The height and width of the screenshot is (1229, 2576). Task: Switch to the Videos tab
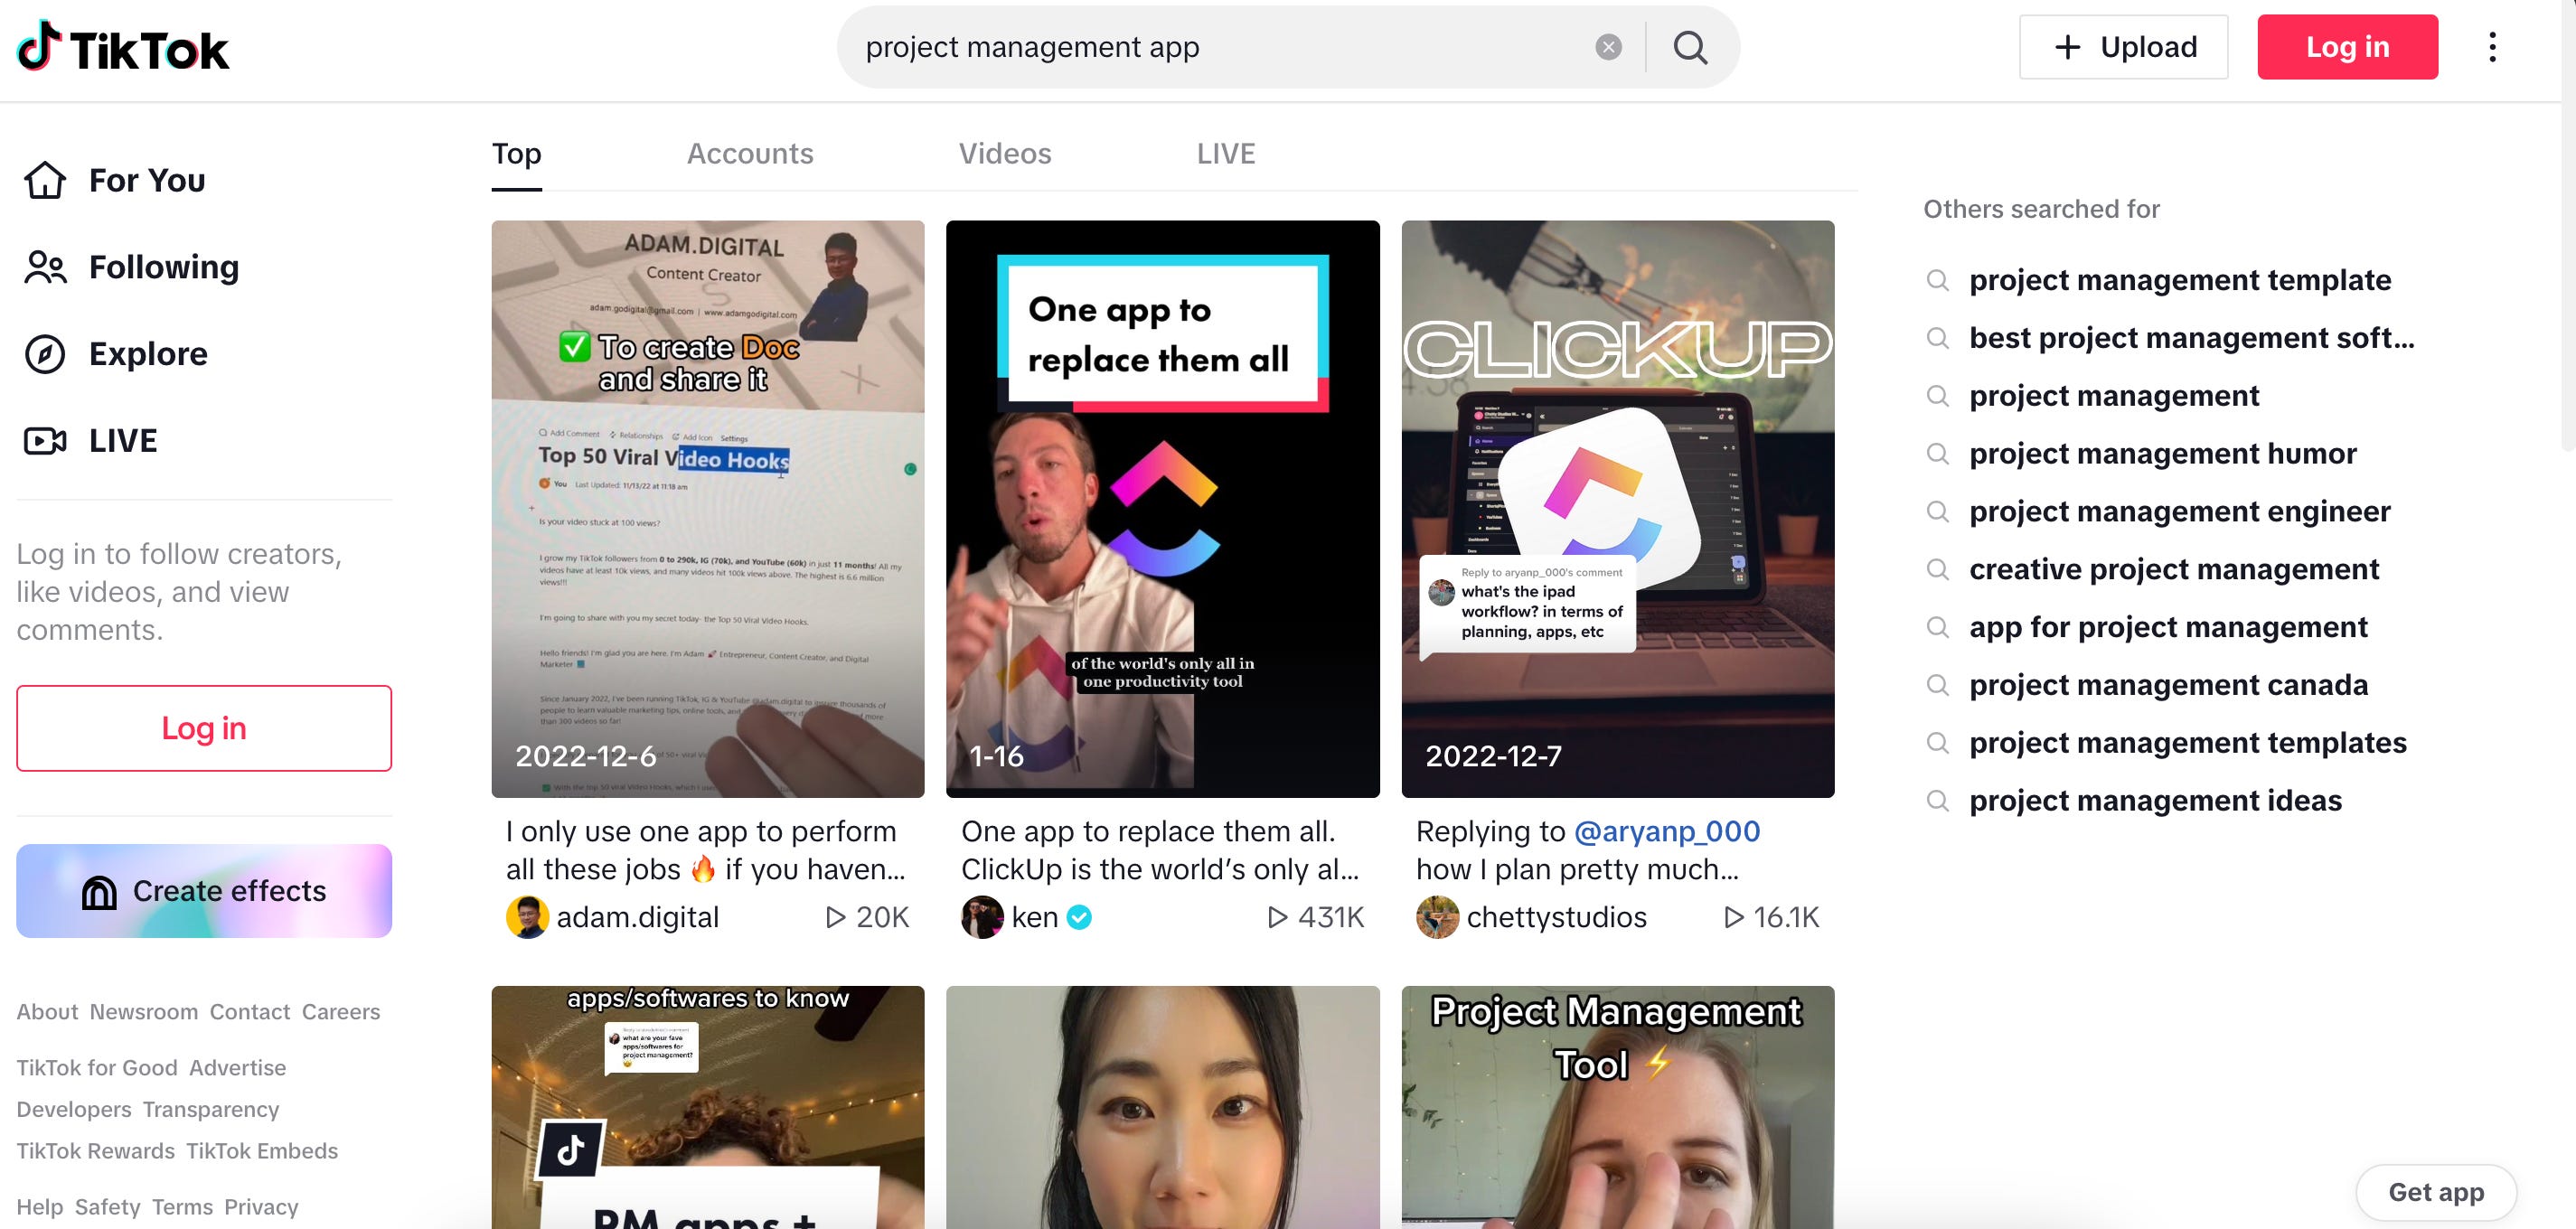[1005, 154]
